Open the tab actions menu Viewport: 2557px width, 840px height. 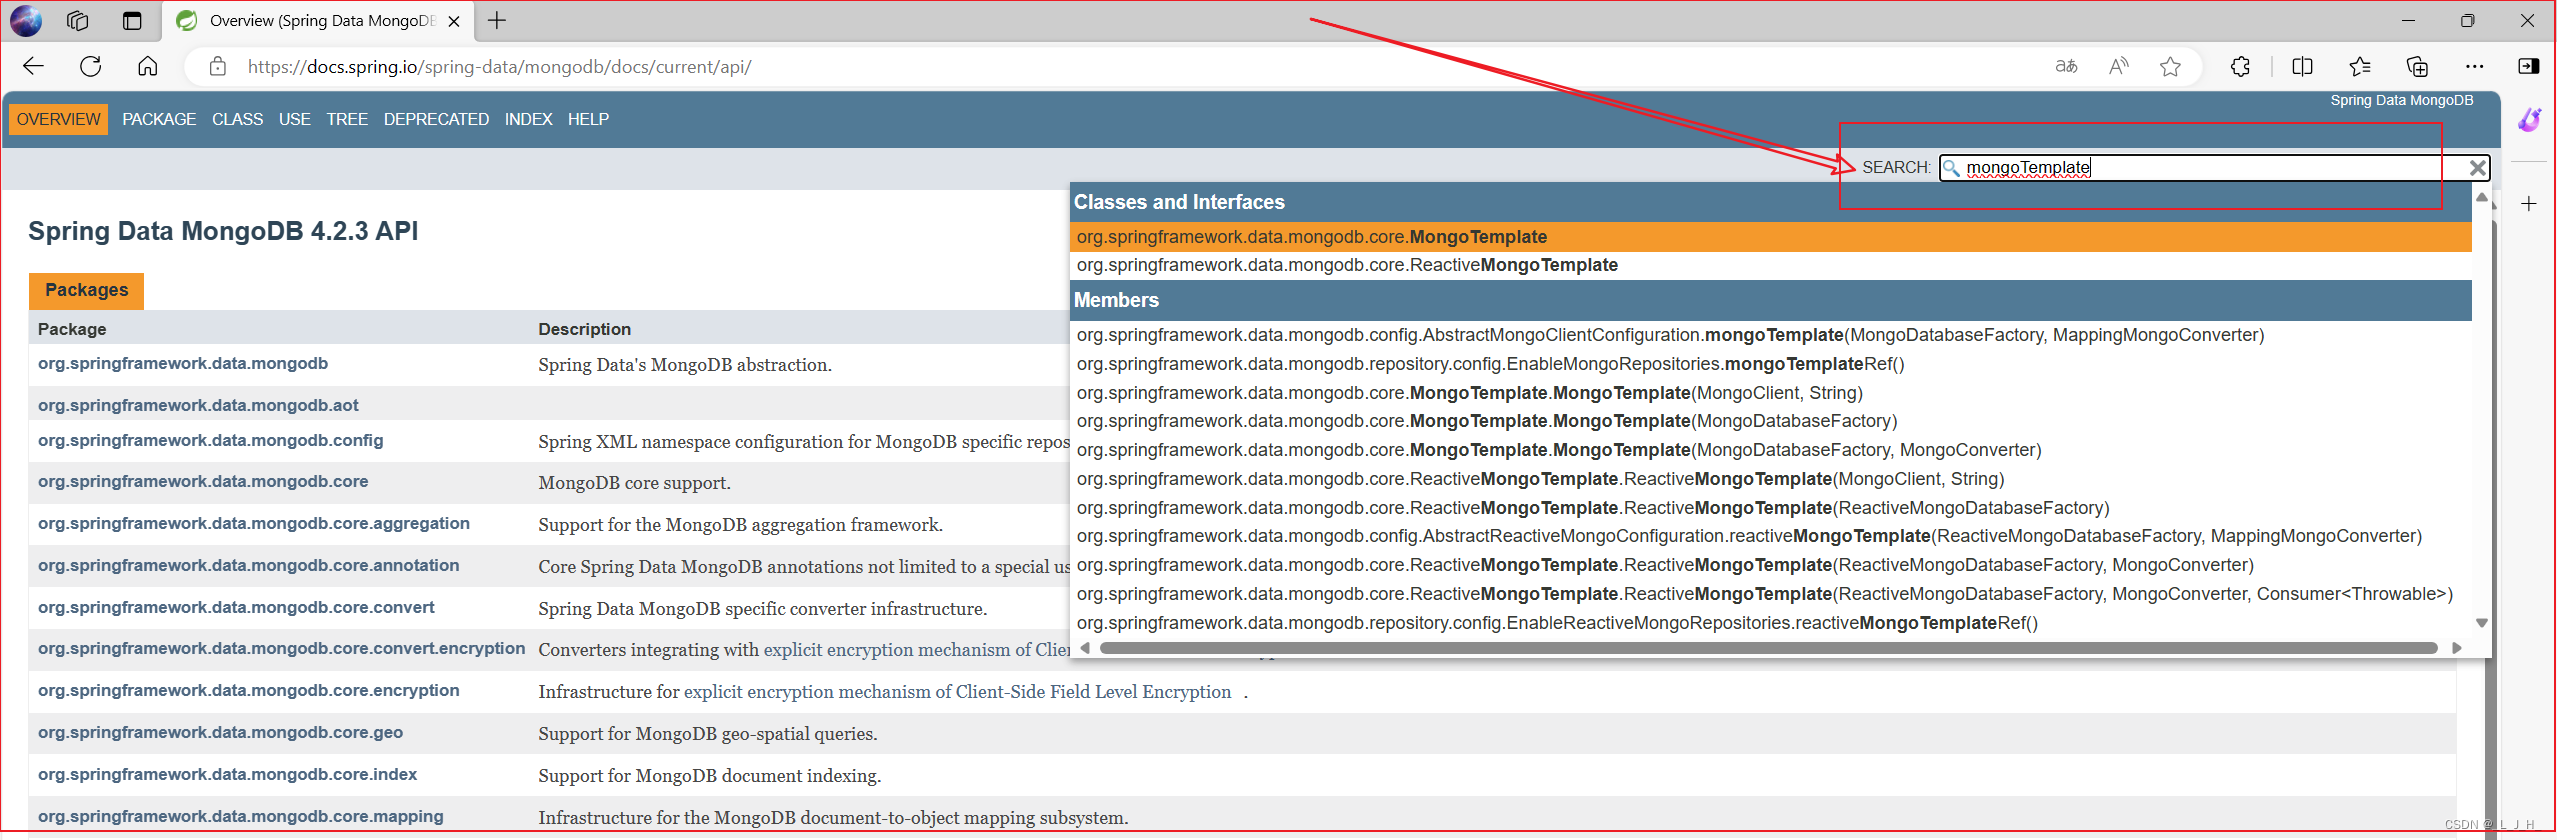coord(131,20)
